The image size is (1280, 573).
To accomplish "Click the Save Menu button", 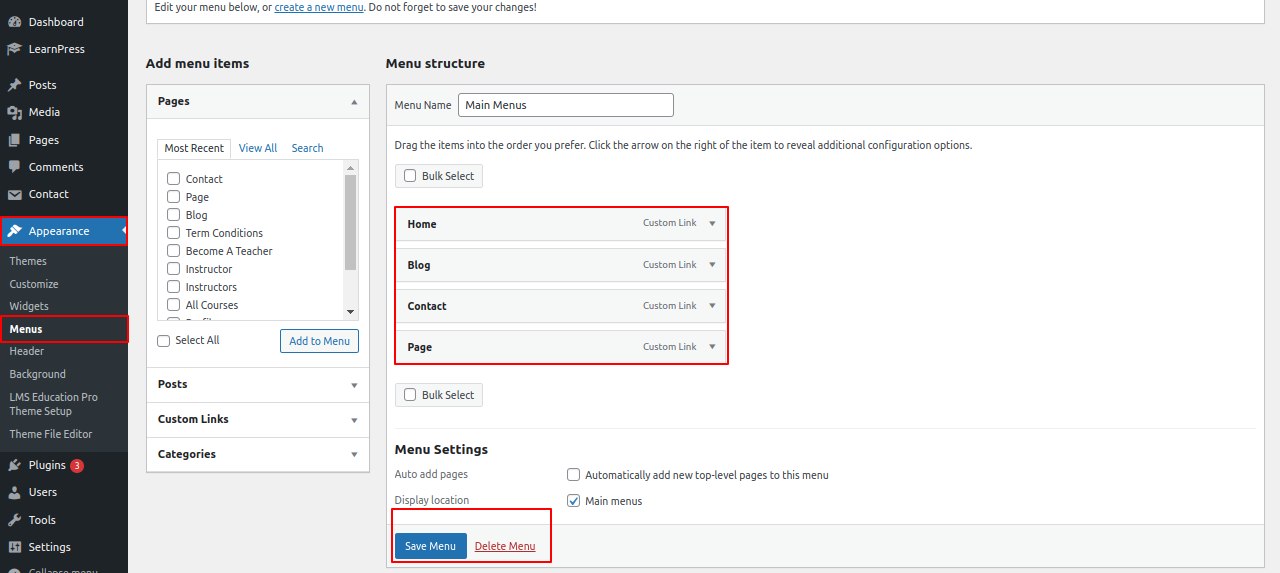I will coord(430,546).
